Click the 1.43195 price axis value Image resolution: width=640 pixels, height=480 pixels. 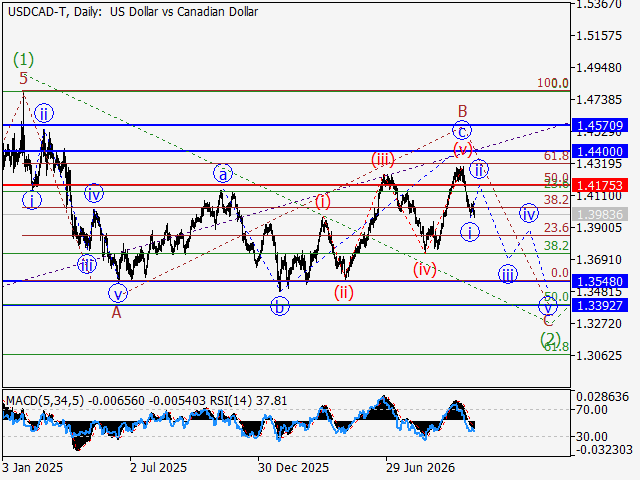click(x=599, y=164)
